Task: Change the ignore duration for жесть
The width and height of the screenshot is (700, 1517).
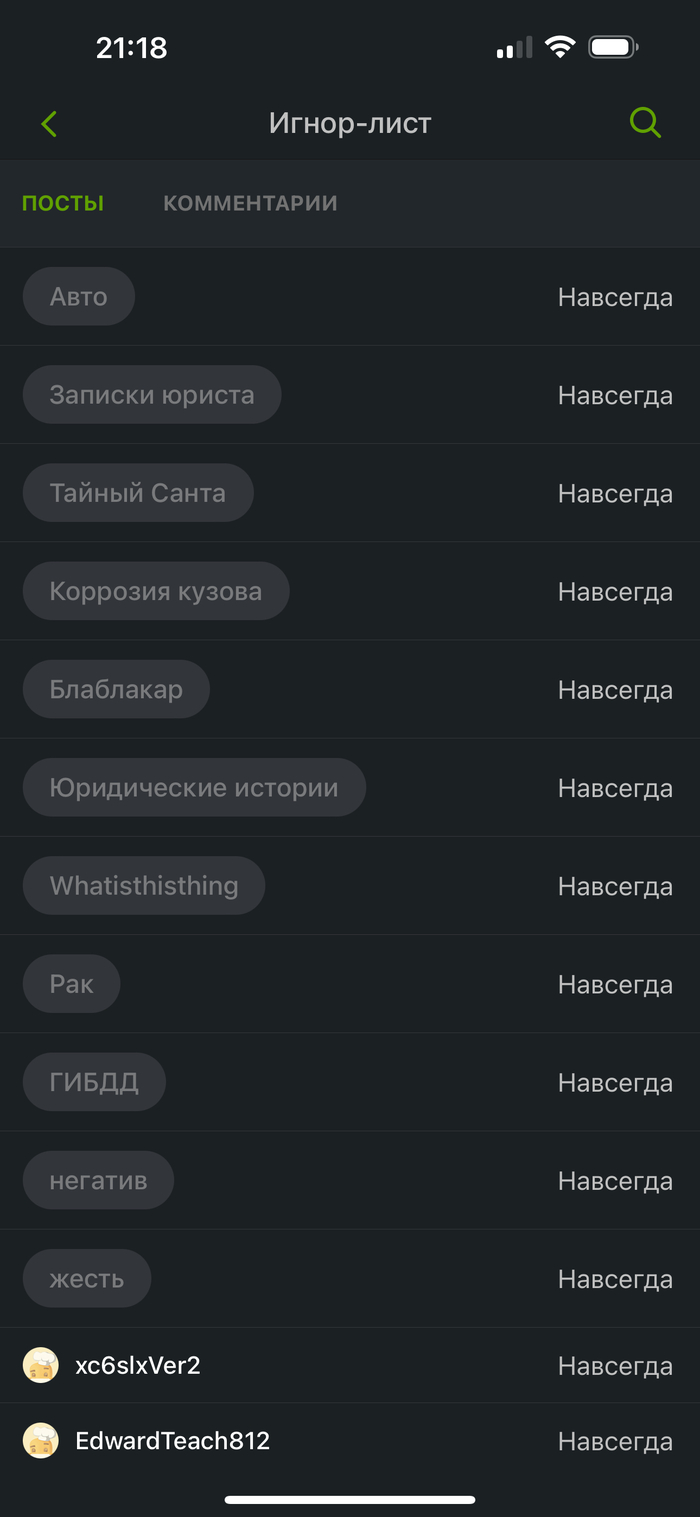Action: (x=615, y=1279)
